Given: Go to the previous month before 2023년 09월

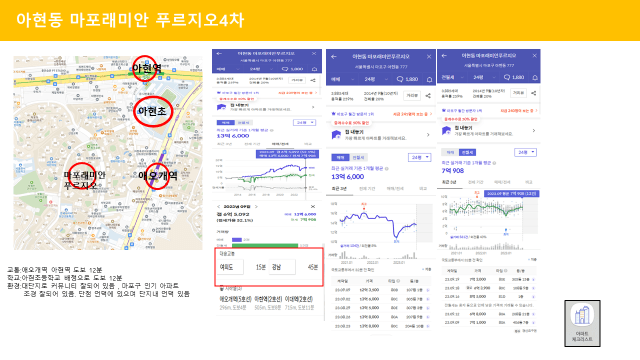Looking at the screenshot, I should click(x=218, y=207).
